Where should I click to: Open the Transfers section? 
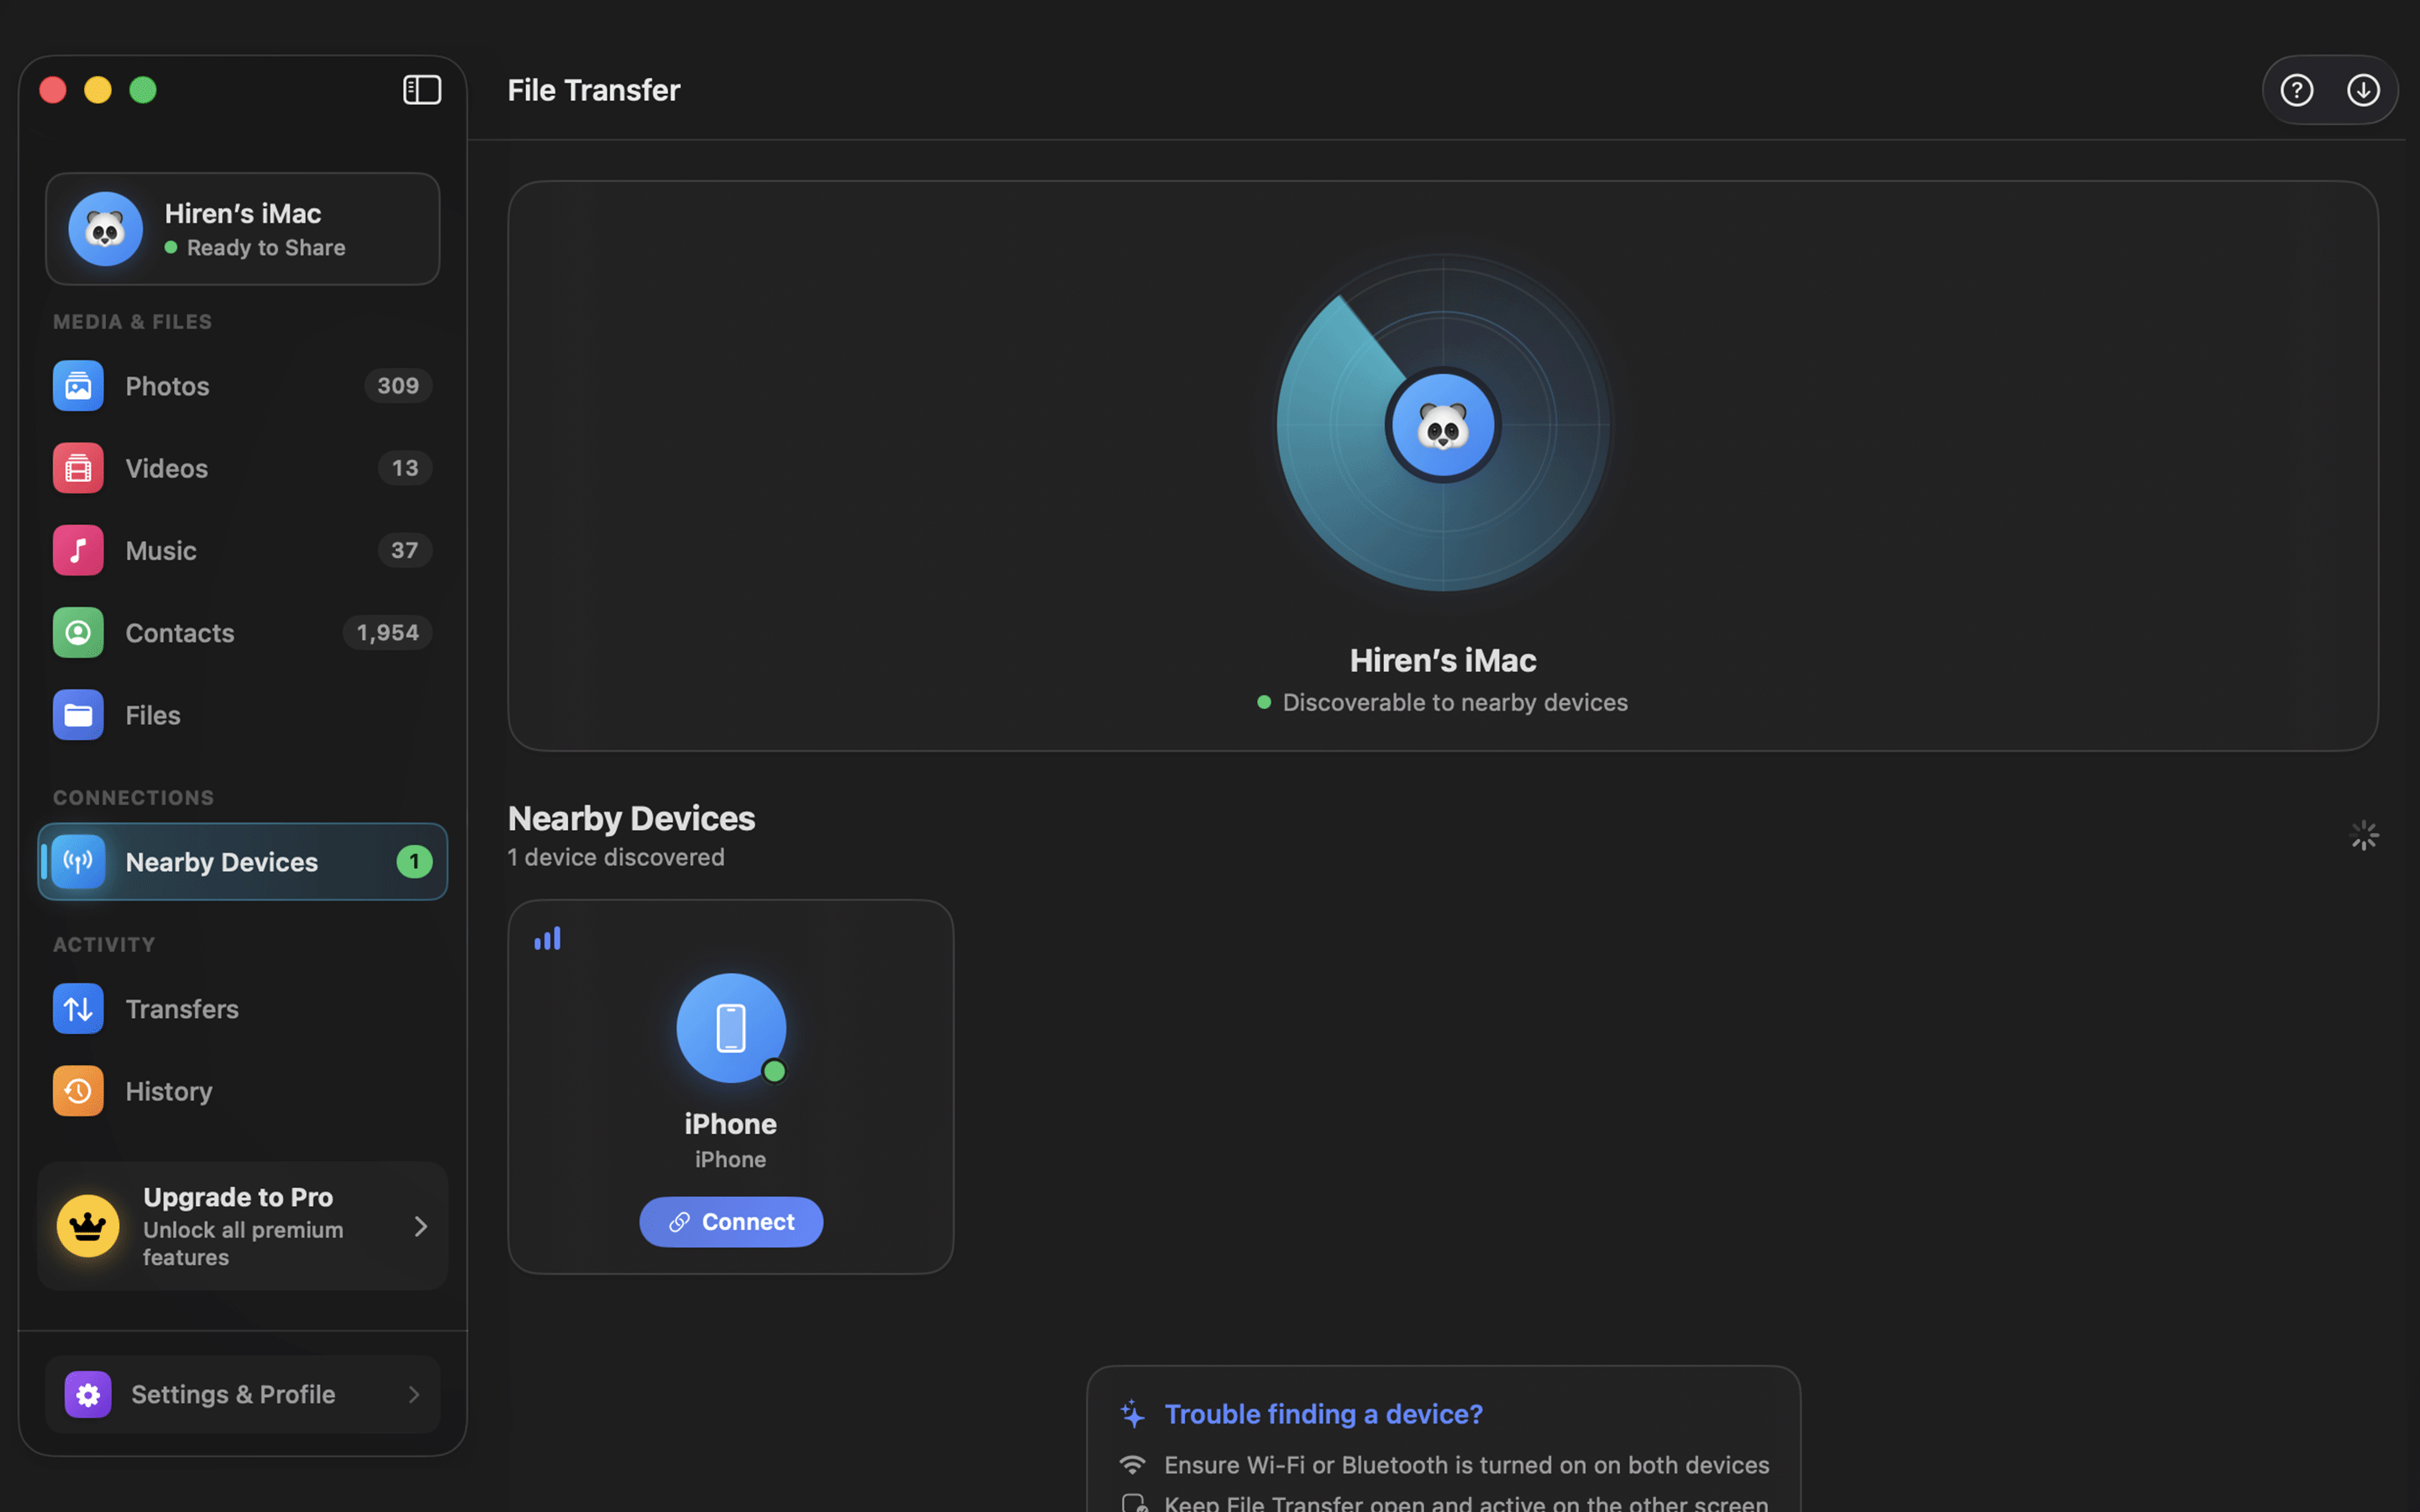[x=243, y=1009]
